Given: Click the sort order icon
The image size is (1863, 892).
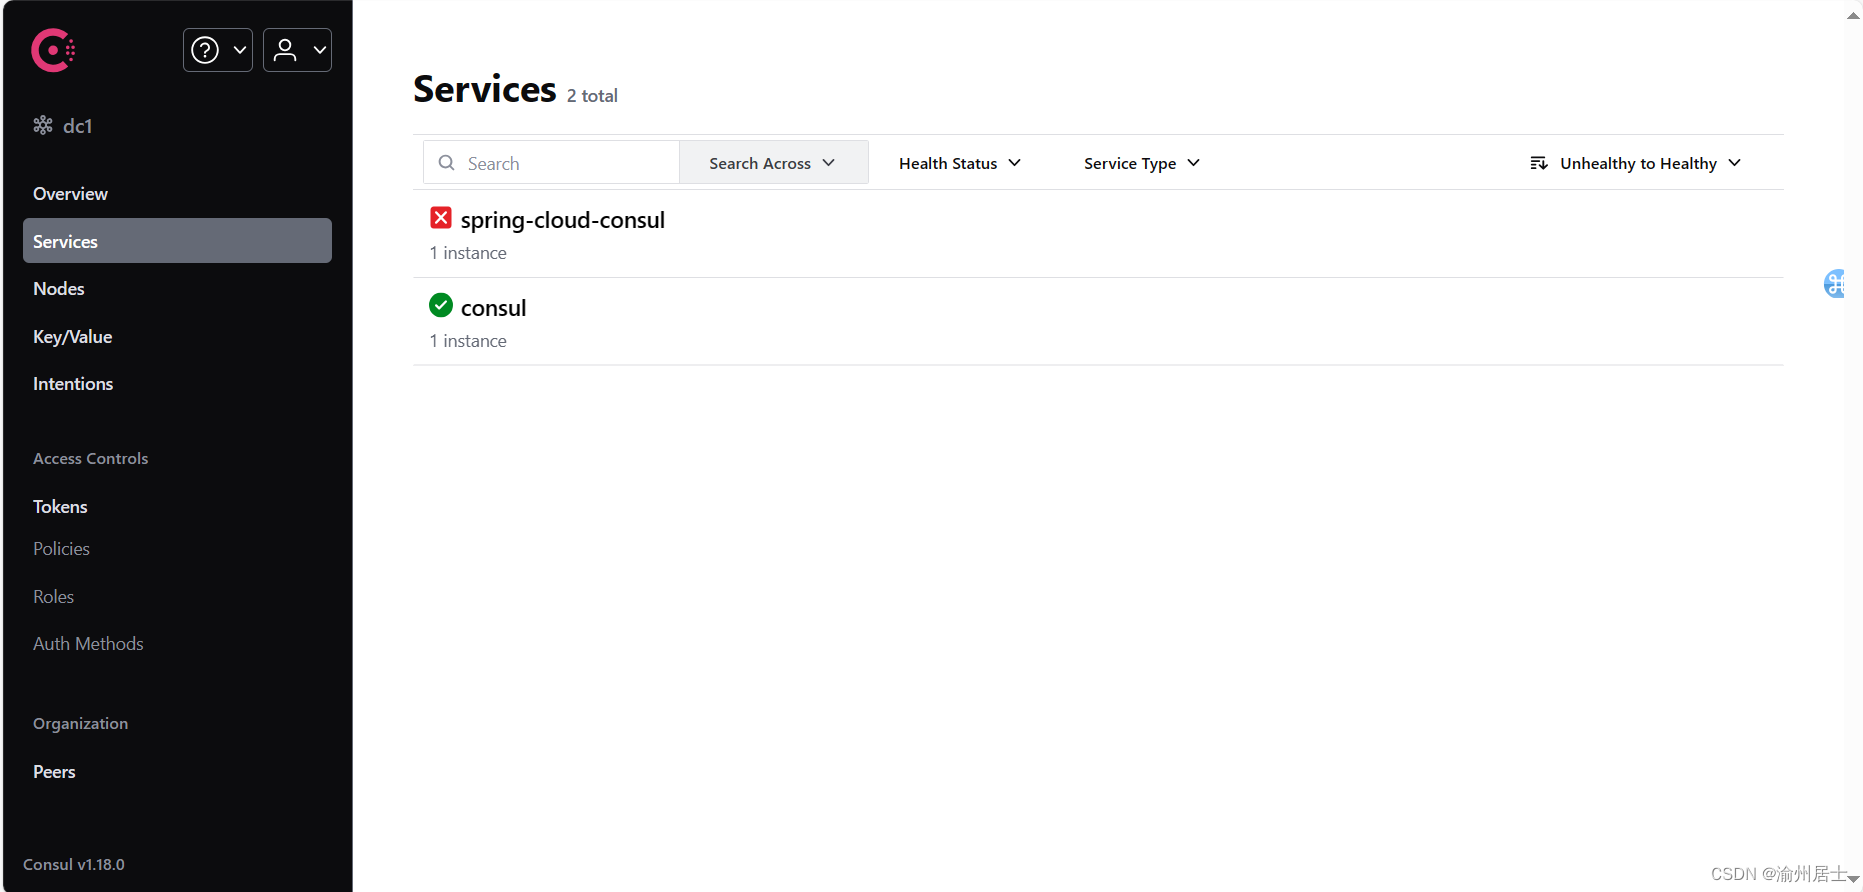Looking at the screenshot, I should click(1539, 163).
